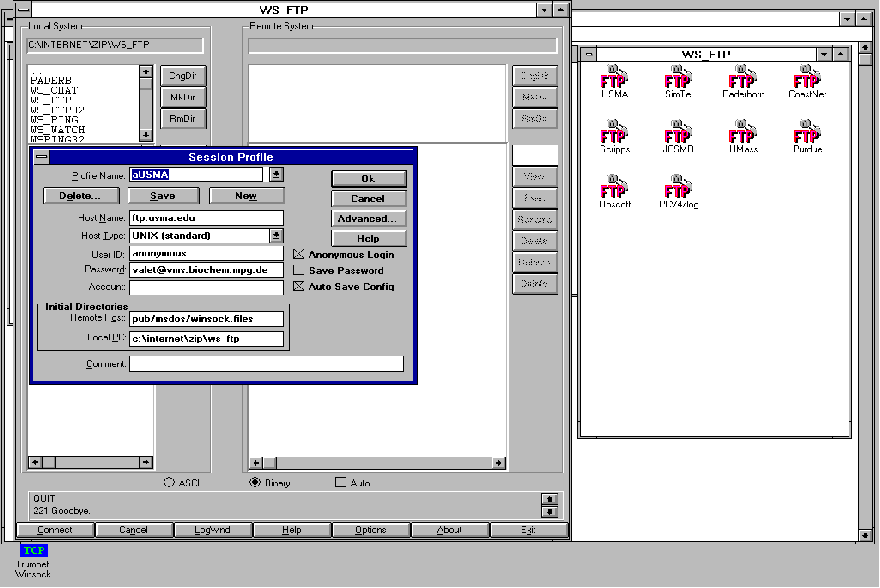Select the PADERB directory in local list
Screen dimensions: 880x588
pyautogui.click(x=51, y=81)
